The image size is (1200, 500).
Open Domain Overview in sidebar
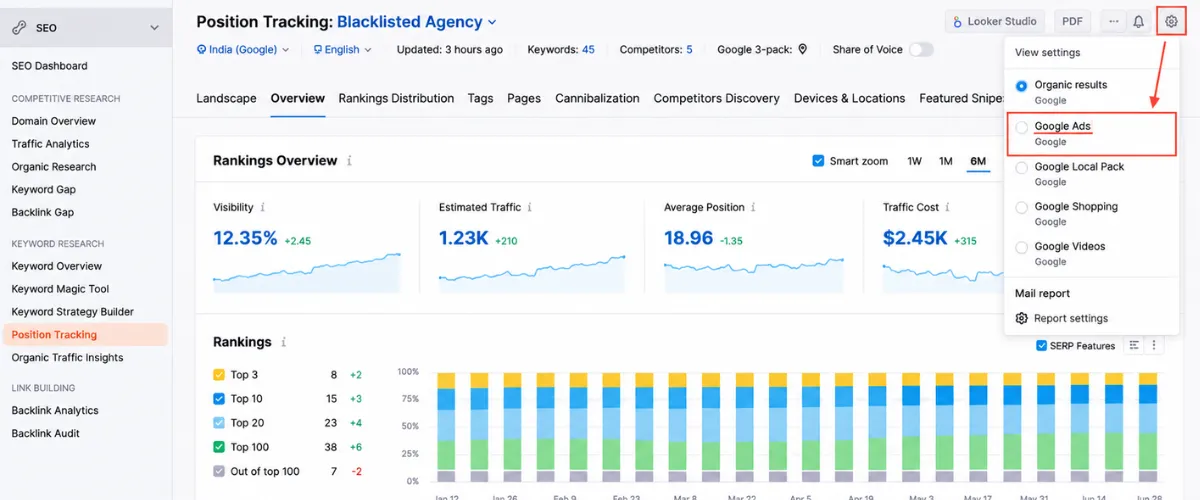click(54, 121)
